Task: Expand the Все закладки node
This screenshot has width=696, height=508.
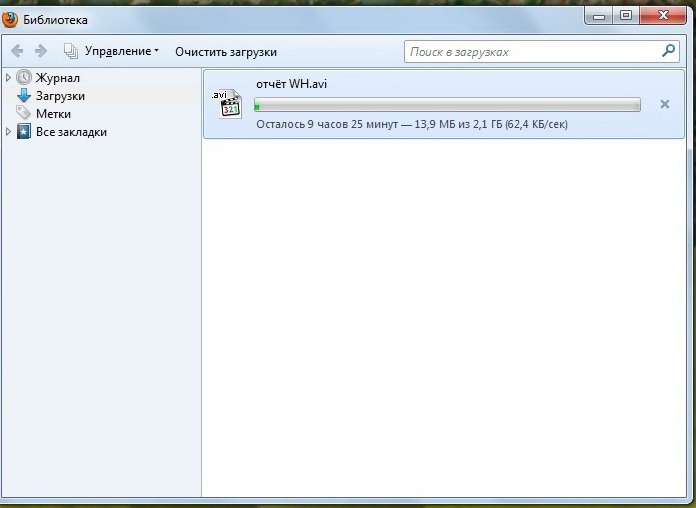Action: (x=8, y=131)
